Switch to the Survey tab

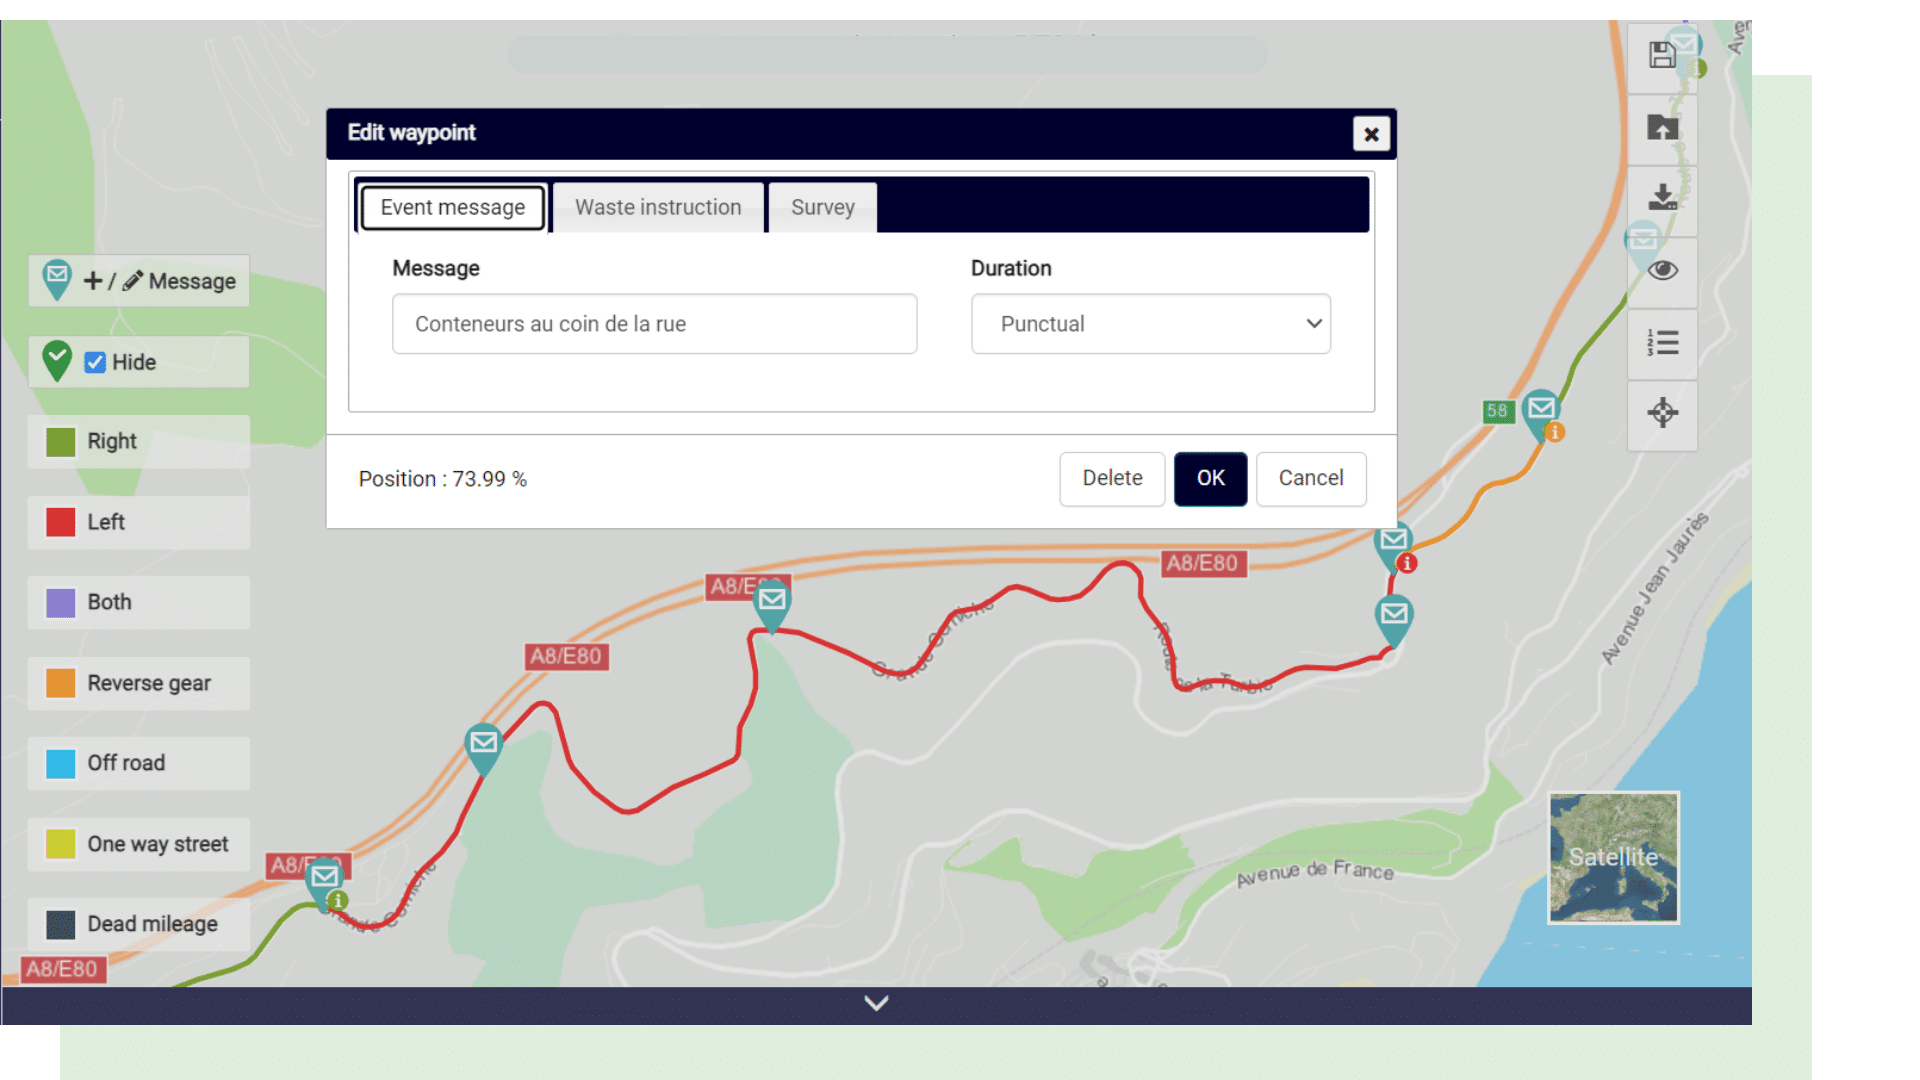822,207
